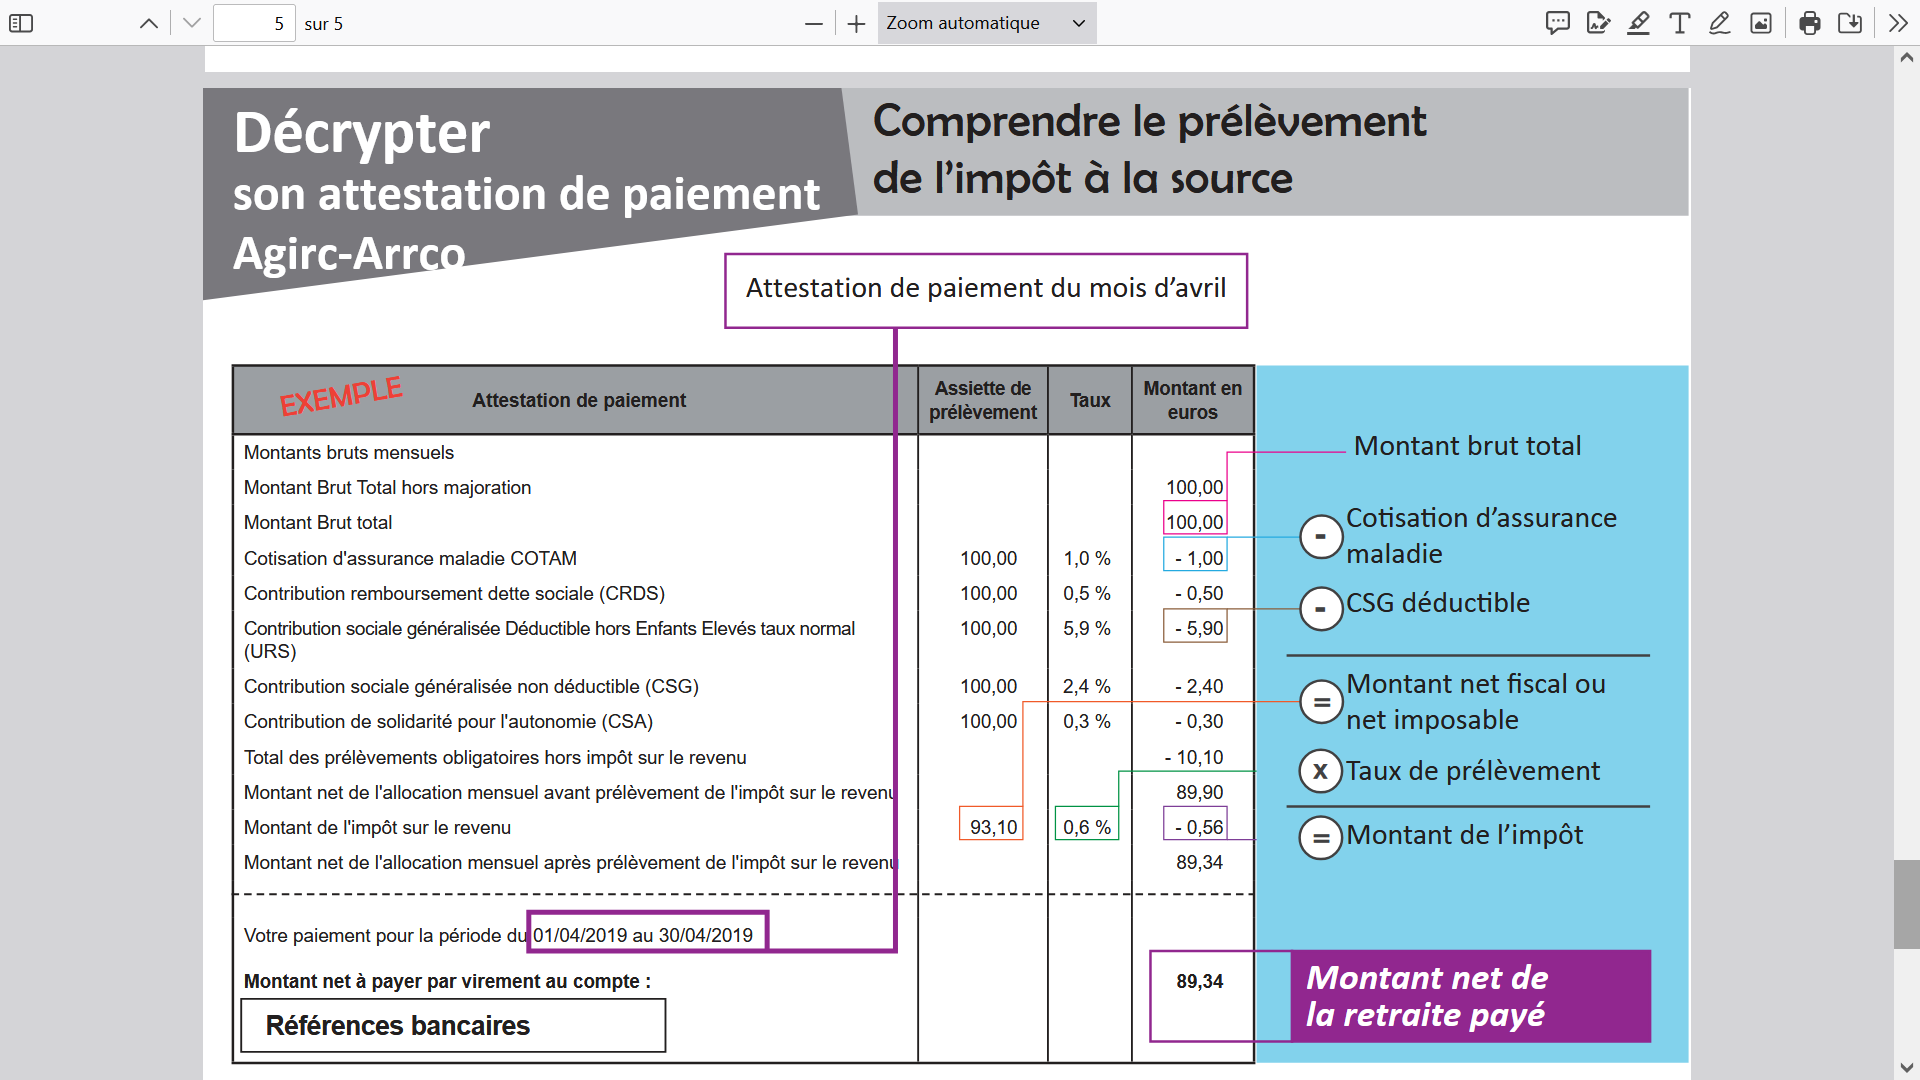The width and height of the screenshot is (1920, 1080).
Task: Select the add image tool
Action: pyautogui.click(x=1761, y=23)
